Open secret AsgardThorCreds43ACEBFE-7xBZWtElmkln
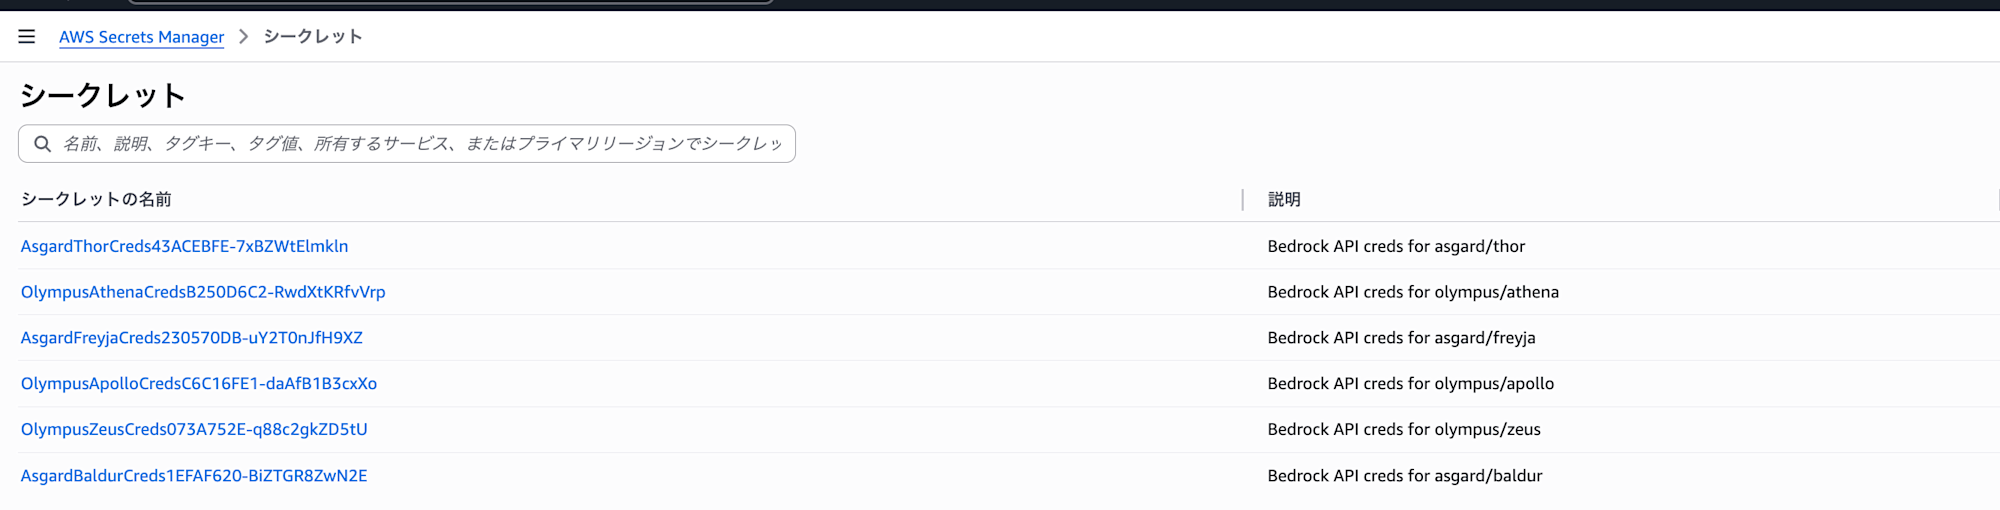2000x510 pixels. (x=185, y=246)
